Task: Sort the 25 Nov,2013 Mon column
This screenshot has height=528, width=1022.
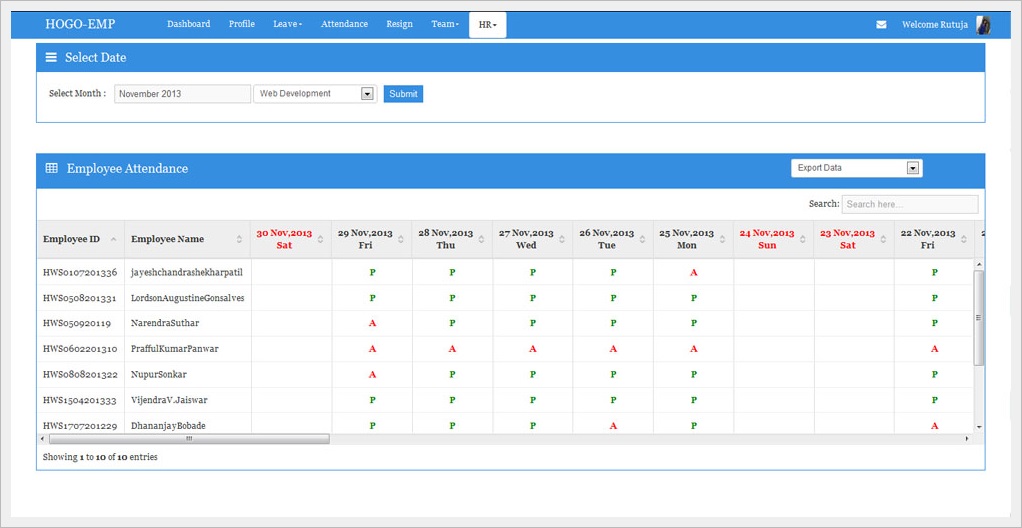Action: click(x=722, y=239)
